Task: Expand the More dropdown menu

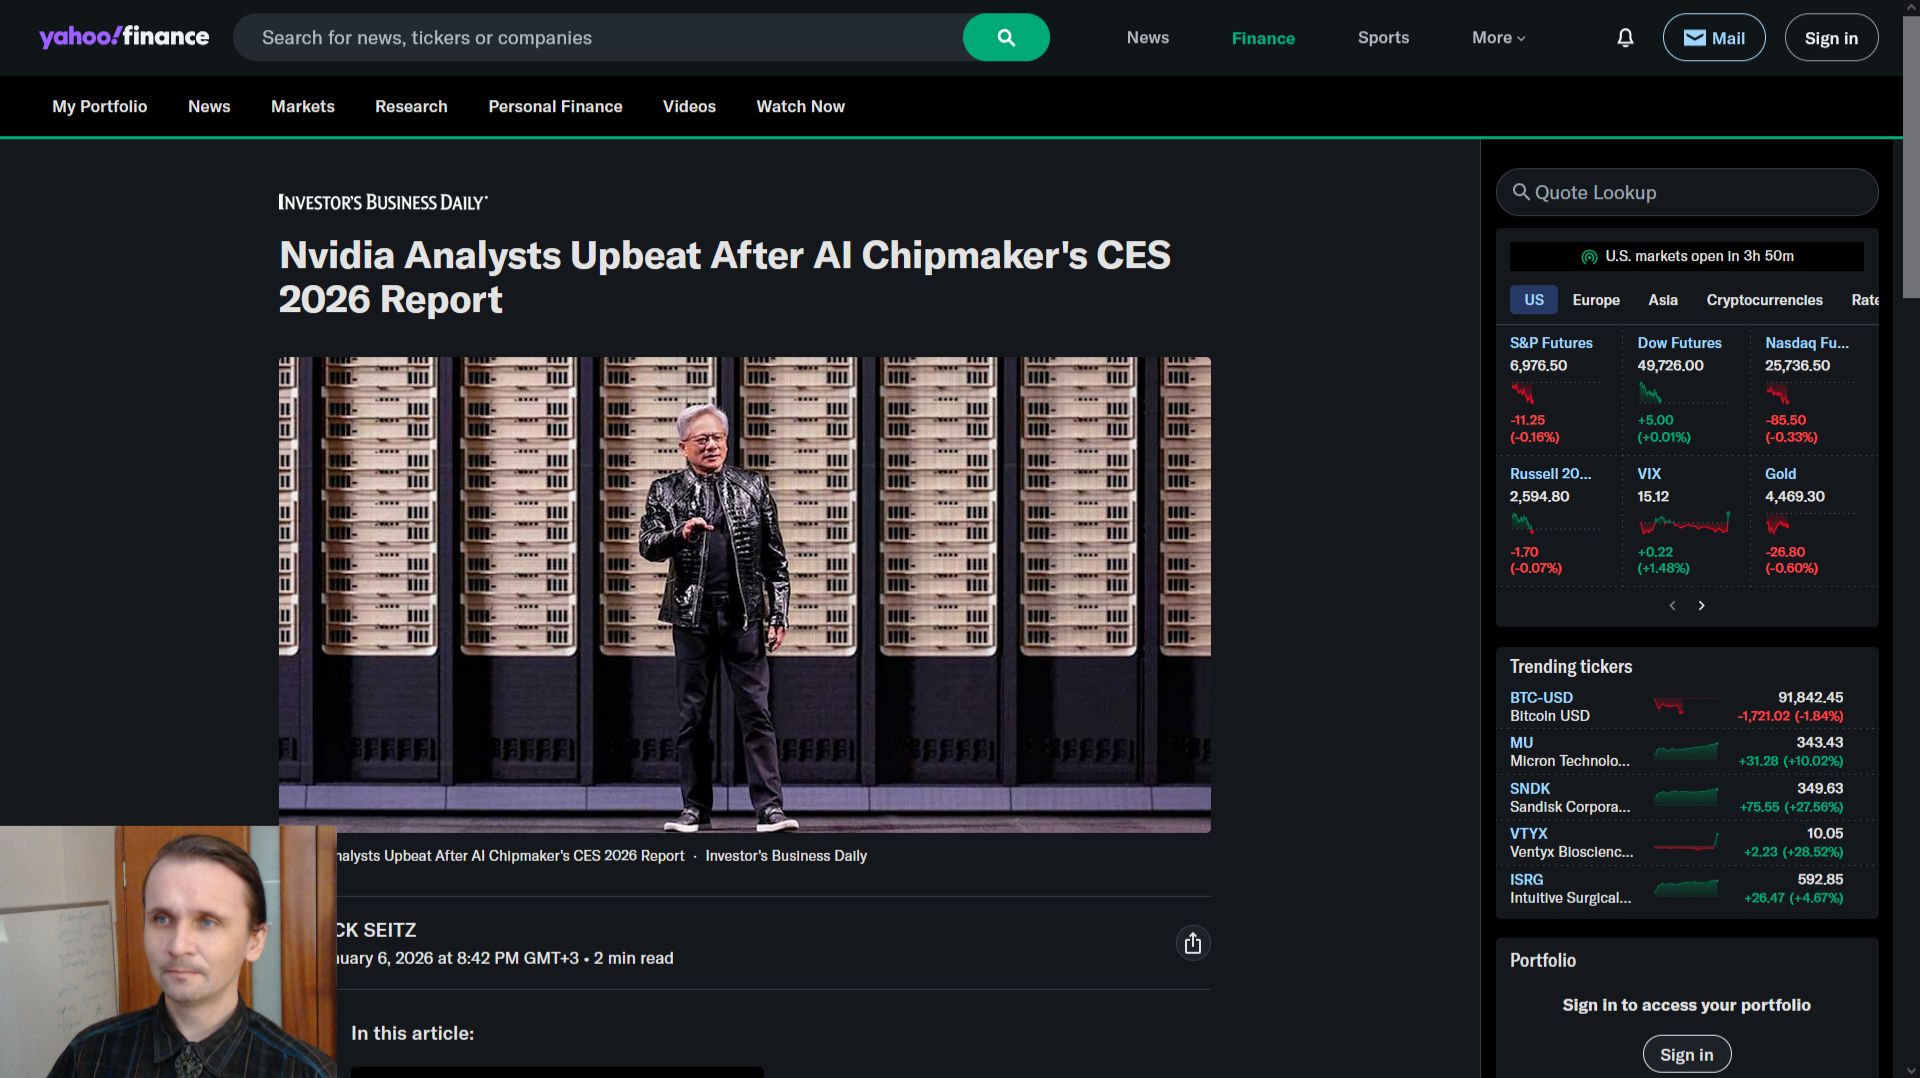Action: [1498, 37]
